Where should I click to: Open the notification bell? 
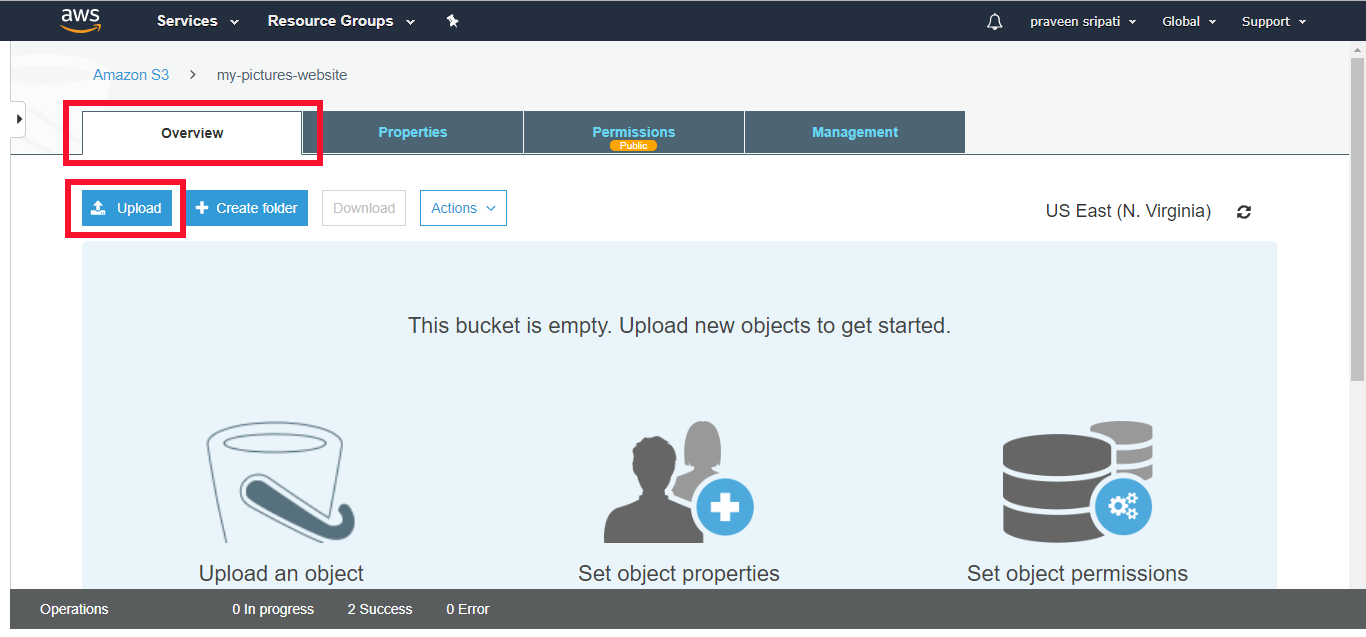994,20
